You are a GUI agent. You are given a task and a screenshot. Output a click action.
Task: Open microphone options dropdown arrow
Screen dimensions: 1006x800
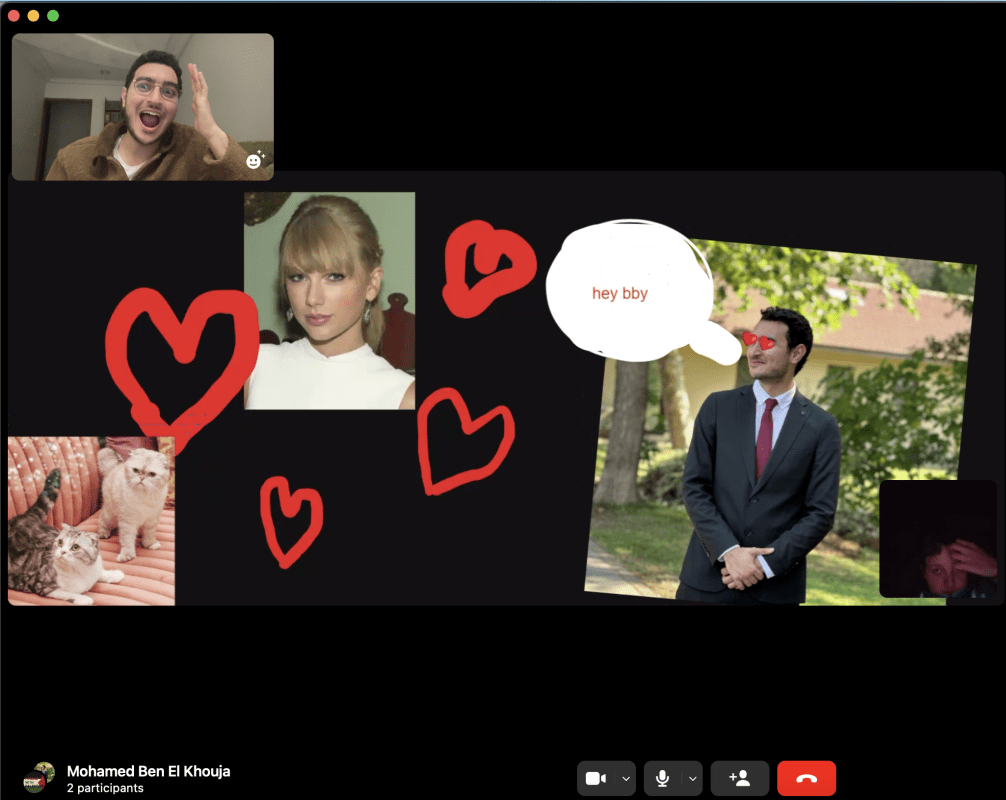click(693, 778)
